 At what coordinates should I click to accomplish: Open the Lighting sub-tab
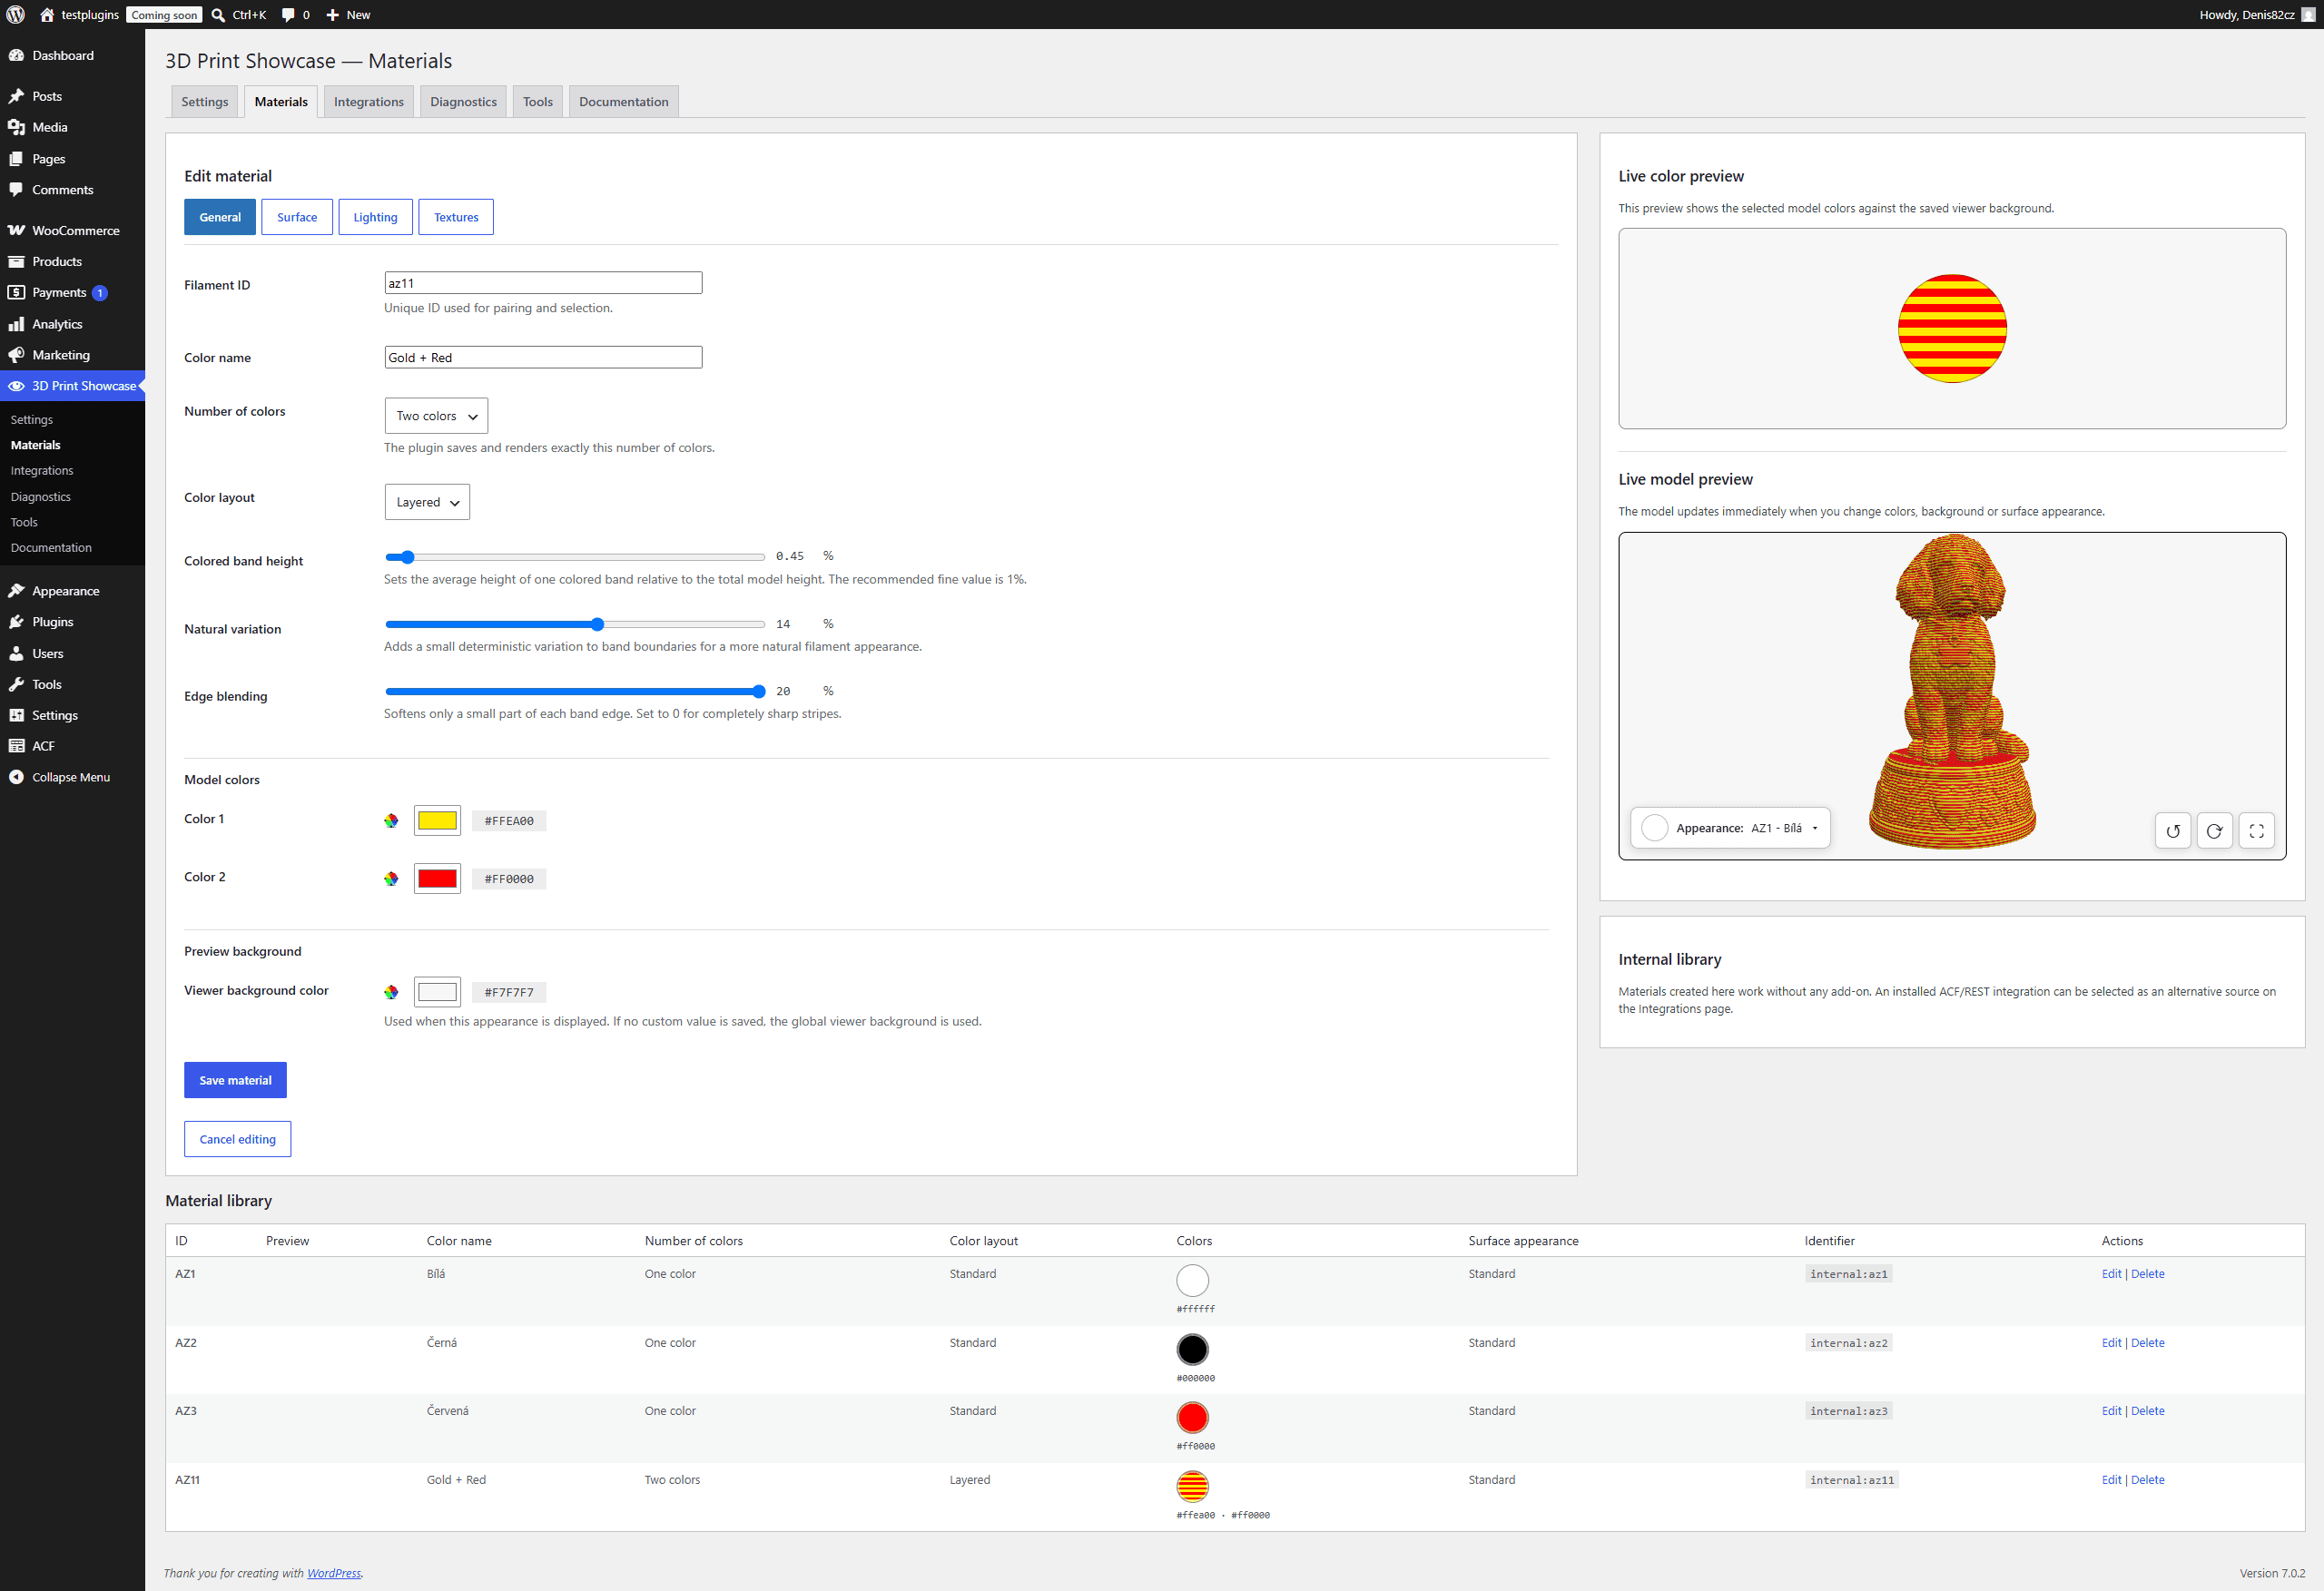(x=375, y=217)
